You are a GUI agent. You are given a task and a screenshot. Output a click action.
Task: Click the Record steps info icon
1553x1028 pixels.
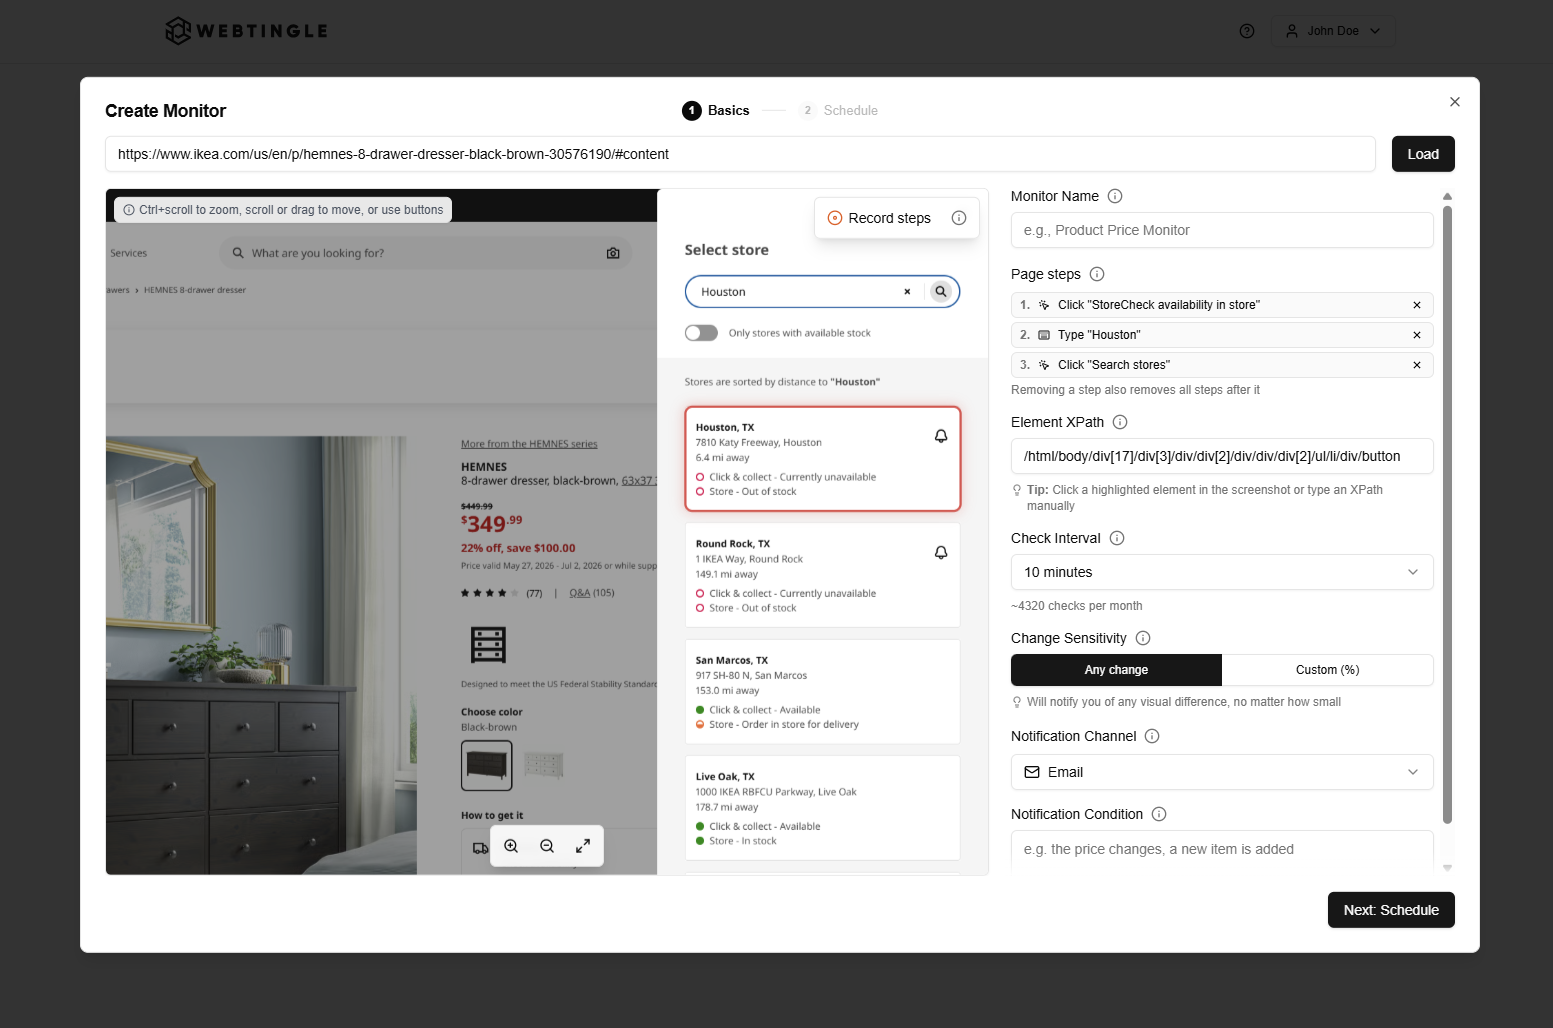tap(958, 218)
